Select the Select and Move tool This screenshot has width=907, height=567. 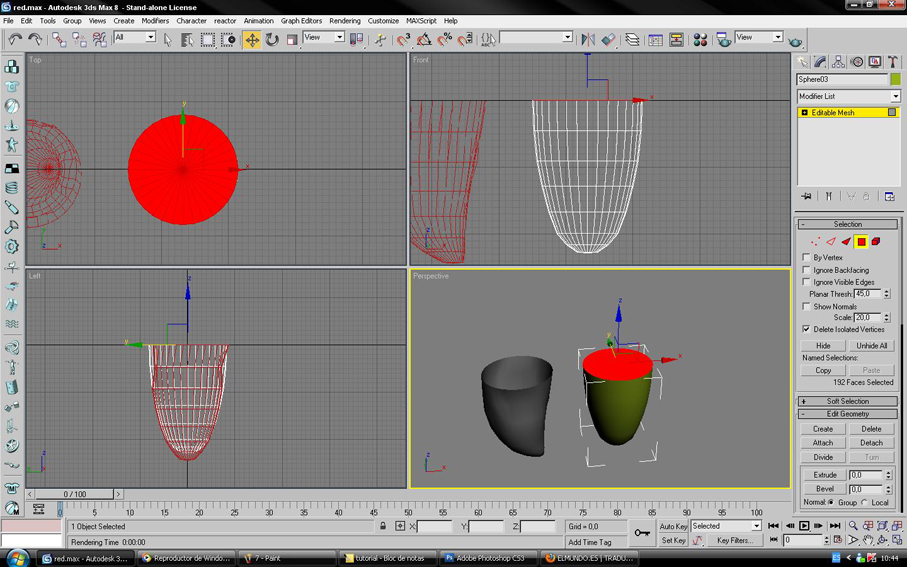(252, 39)
